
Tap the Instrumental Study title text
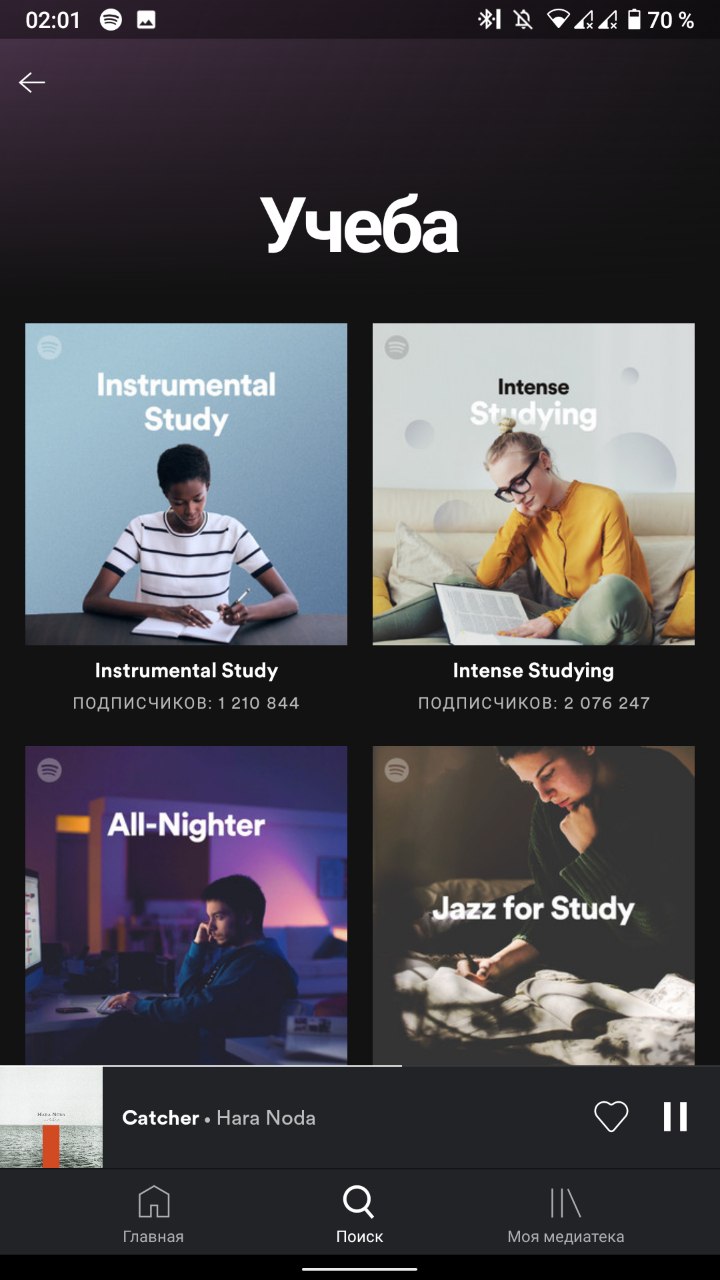186,671
